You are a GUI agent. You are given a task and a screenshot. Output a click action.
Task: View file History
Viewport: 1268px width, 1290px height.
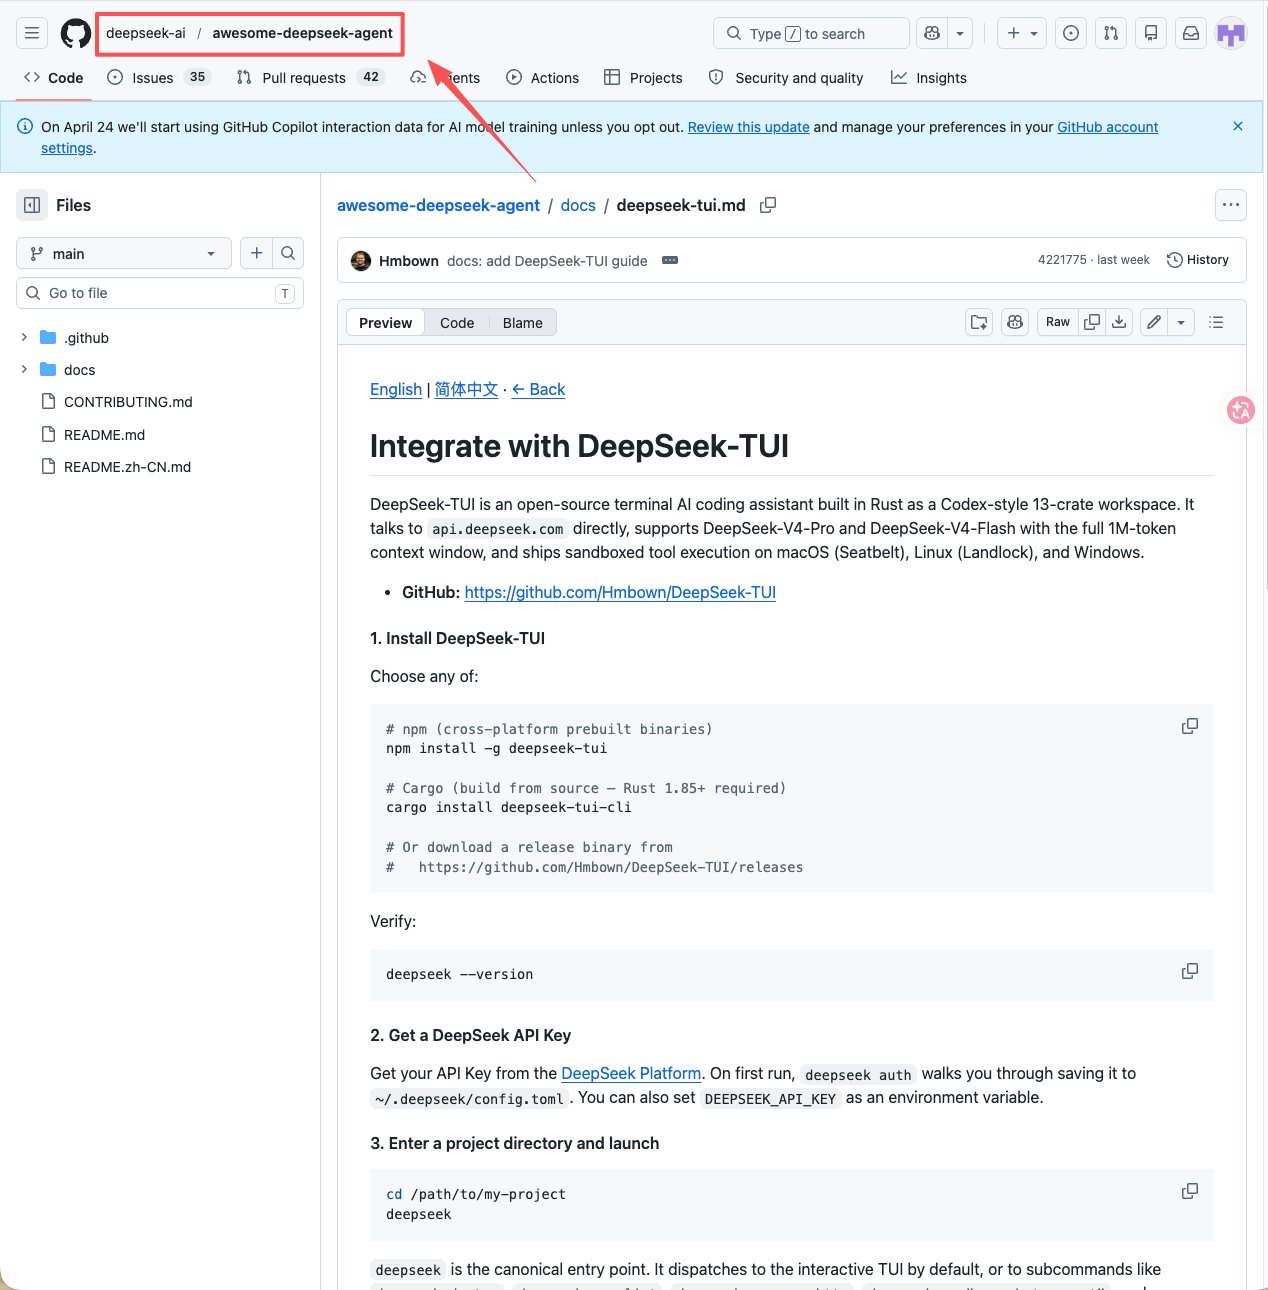1198,260
